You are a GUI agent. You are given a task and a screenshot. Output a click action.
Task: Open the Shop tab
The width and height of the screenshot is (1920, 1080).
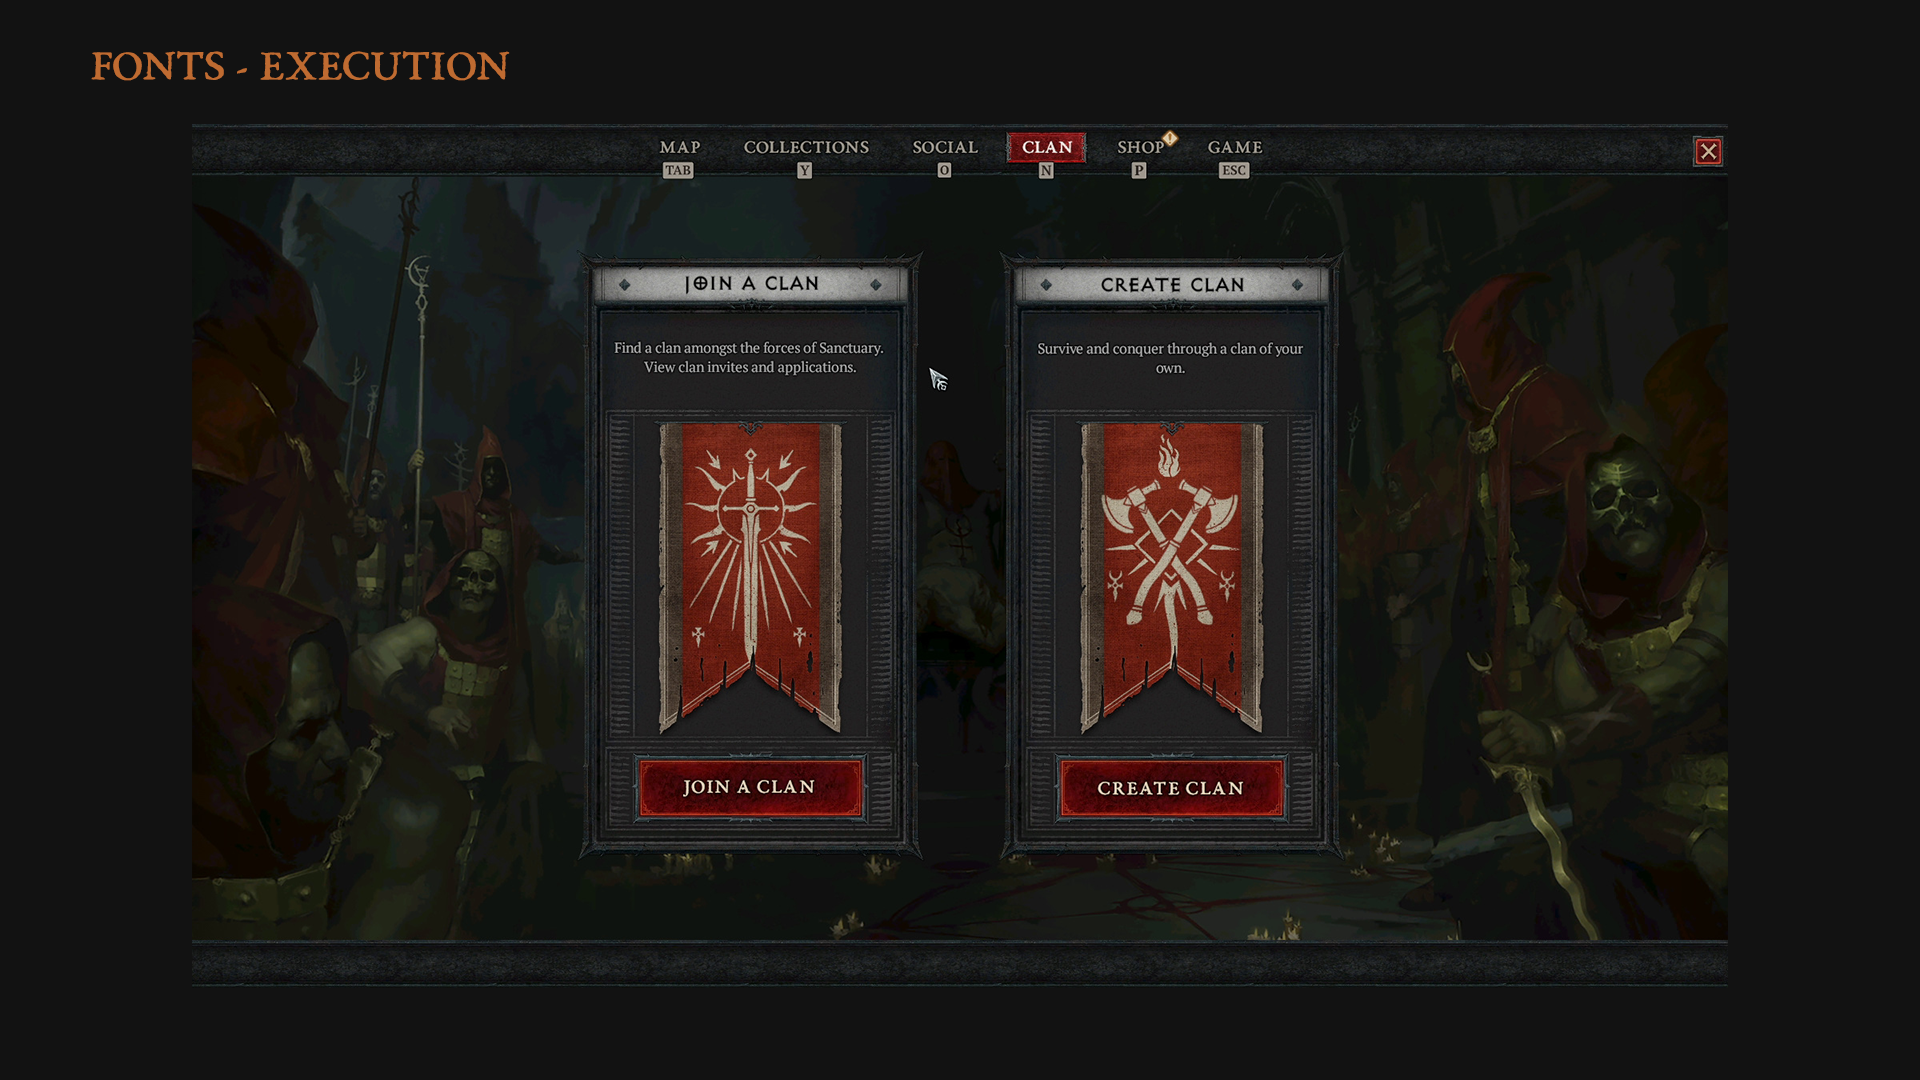(x=1140, y=147)
